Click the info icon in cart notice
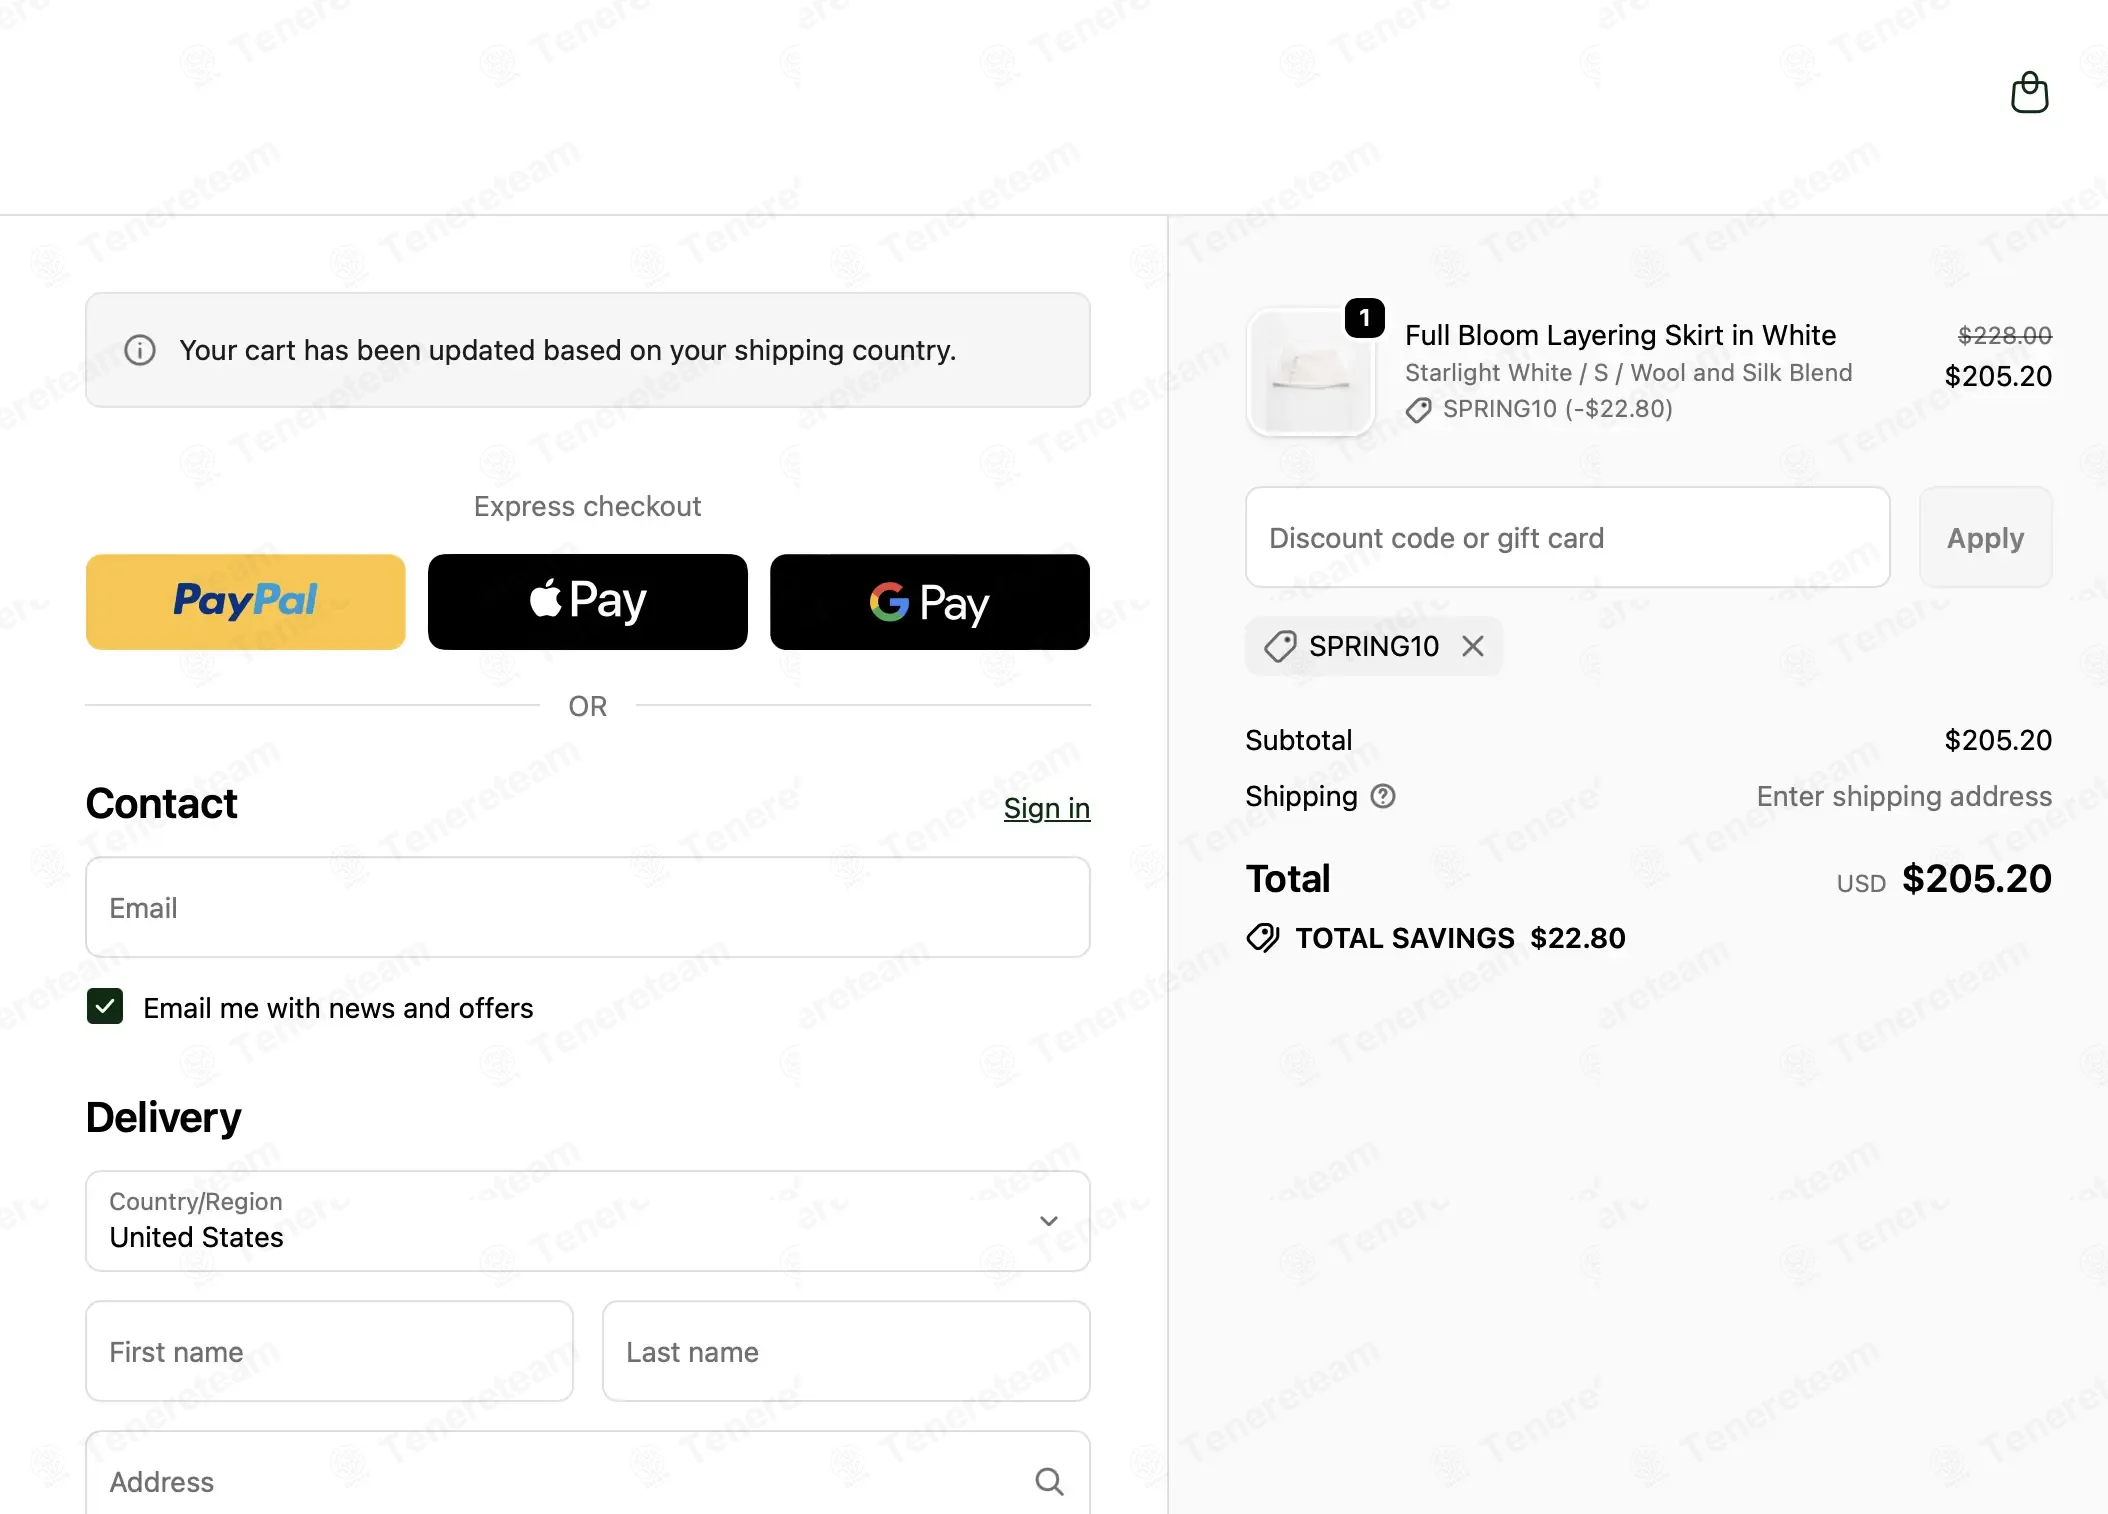 point(140,350)
